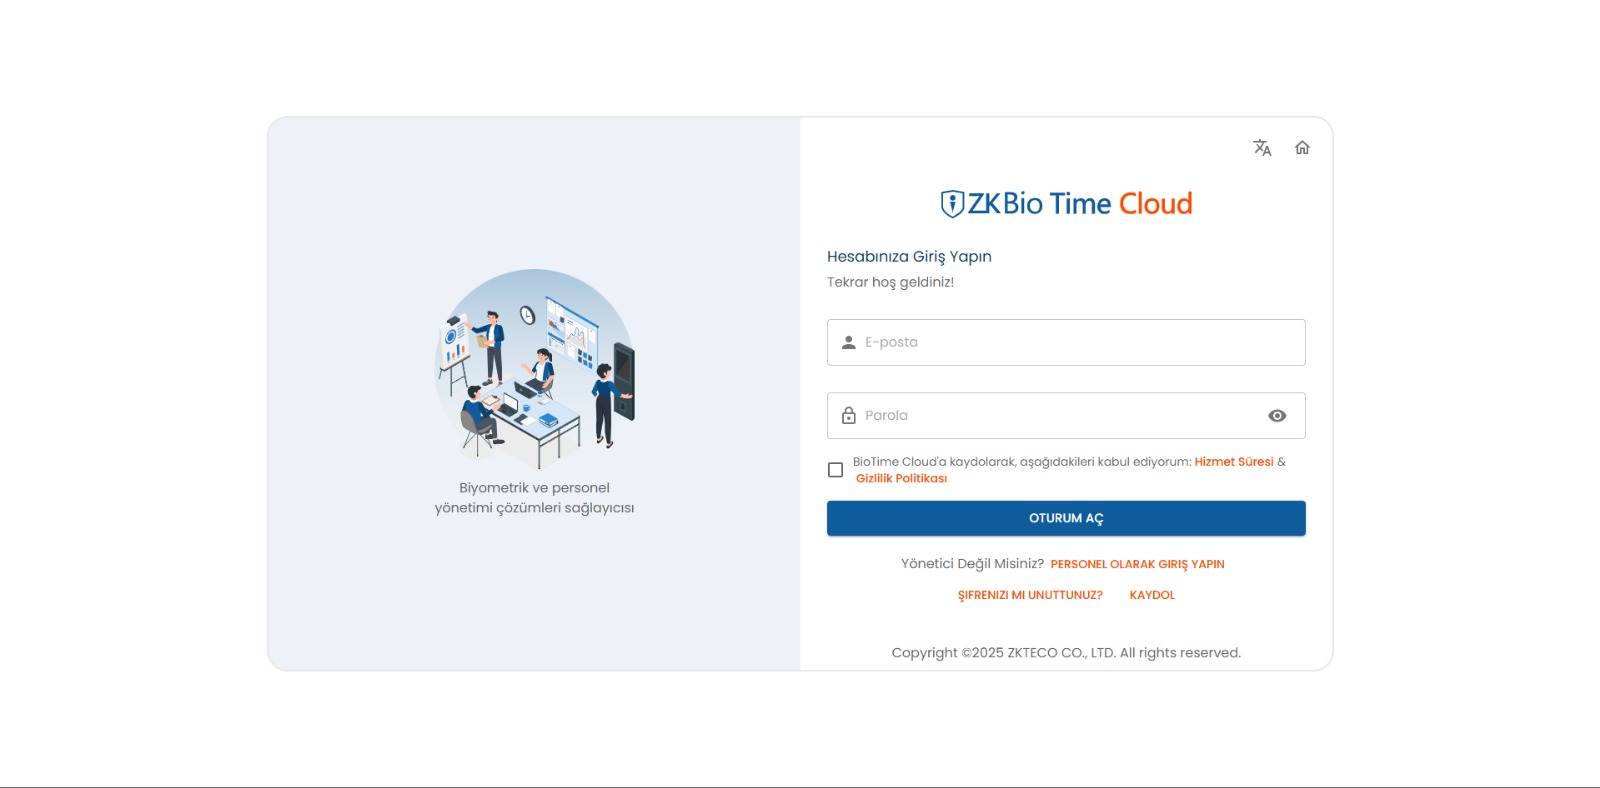Select PERSONEL OLARAK GIRIŞ YAPIN link
The height and width of the screenshot is (788, 1600).
[x=1137, y=565]
